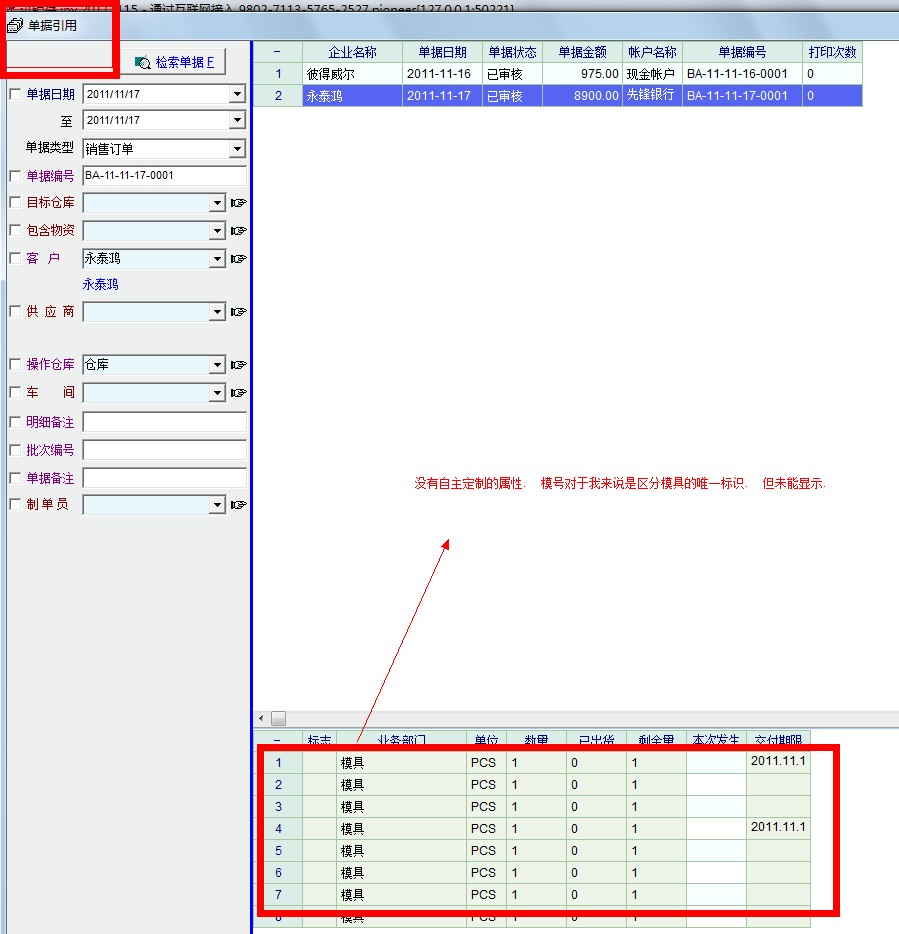Open the 车间 lookup hand icon
The width and height of the screenshot is (899, 934).
pos(238,393)
